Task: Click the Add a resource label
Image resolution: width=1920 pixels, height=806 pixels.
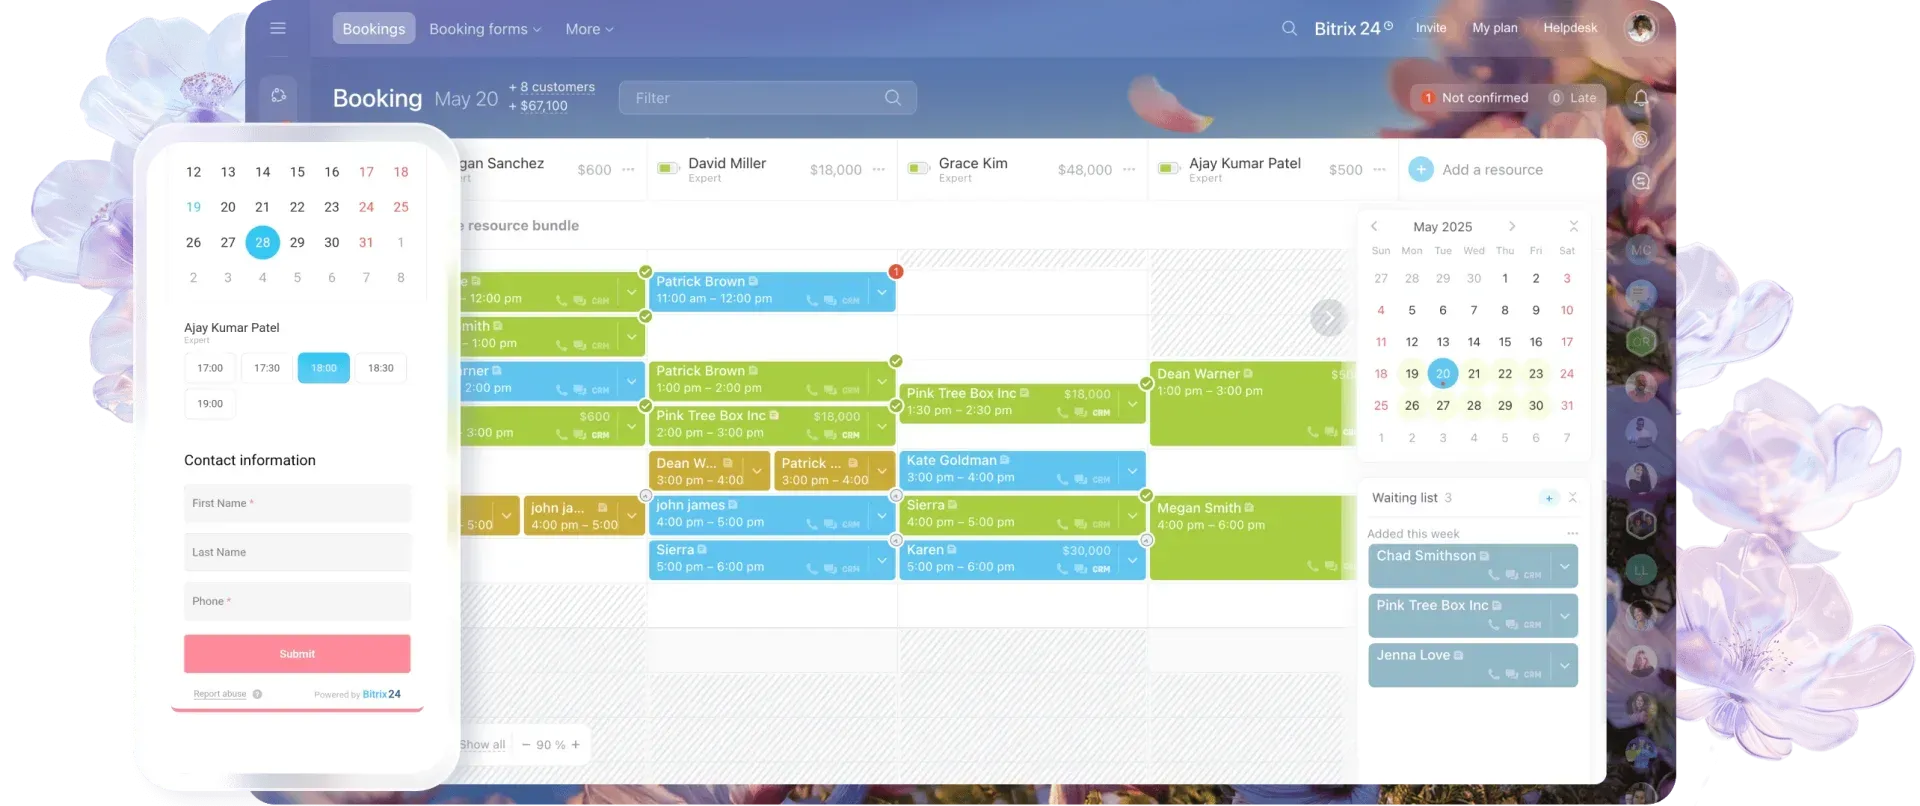Action: [x=1492, y=170]
